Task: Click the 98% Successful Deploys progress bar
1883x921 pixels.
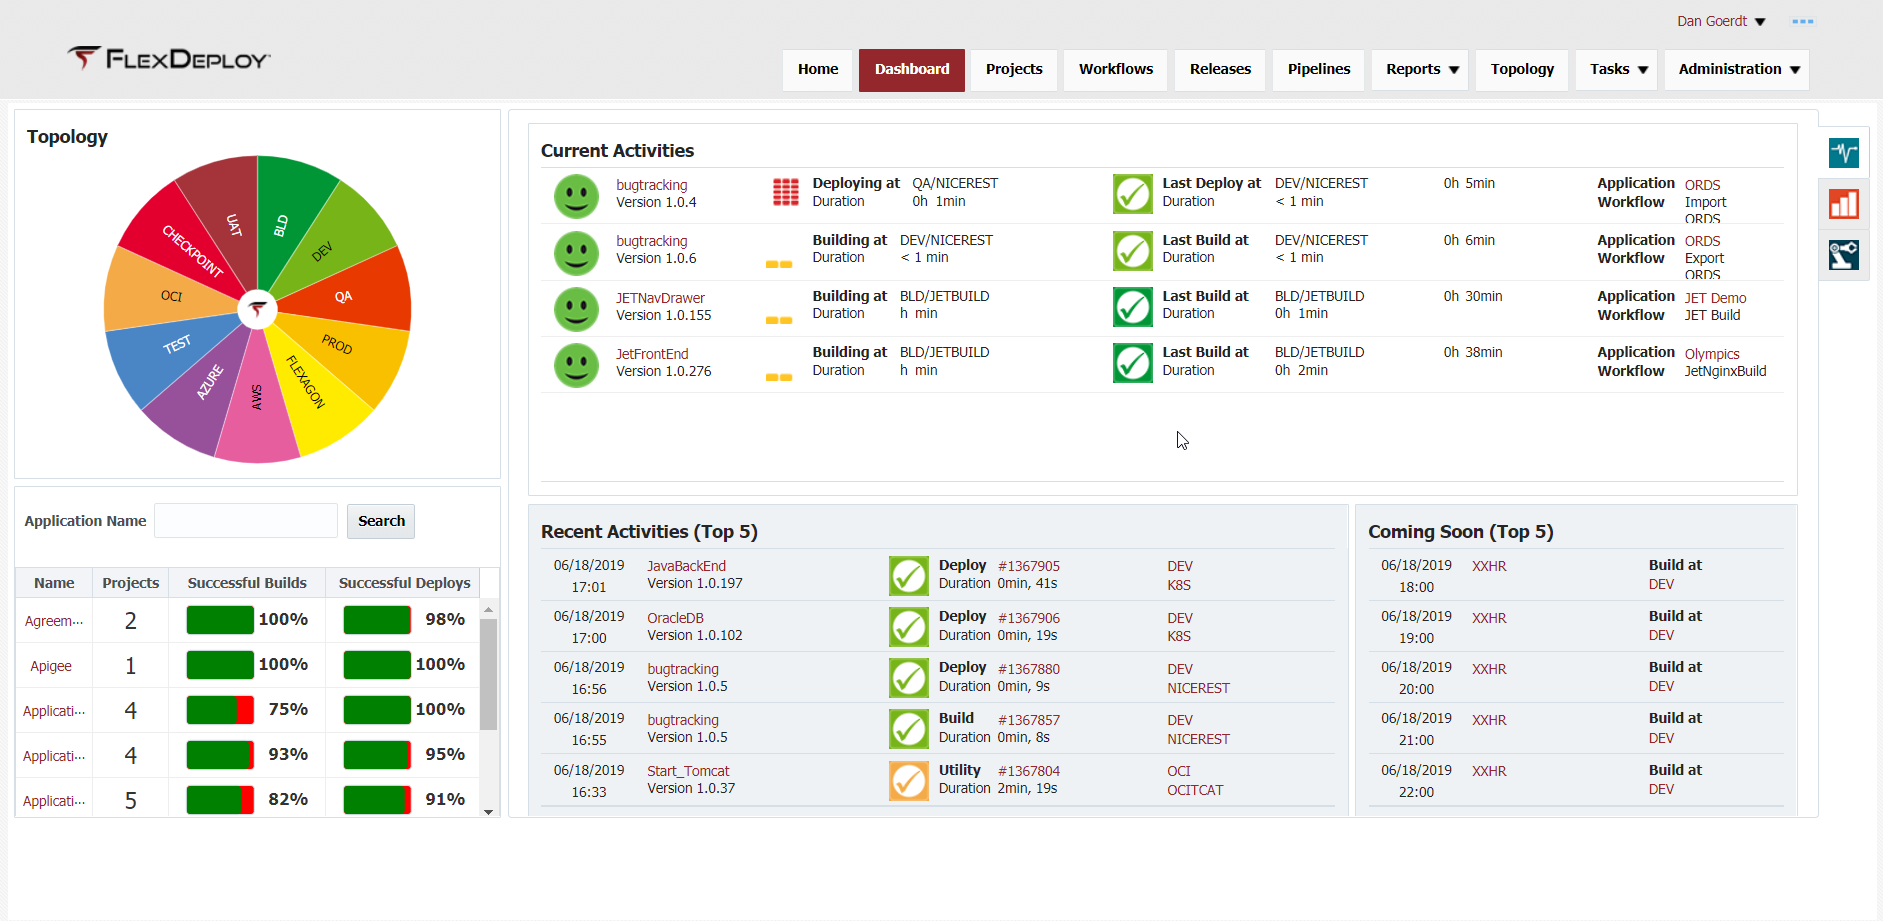Action: [377, 620]
